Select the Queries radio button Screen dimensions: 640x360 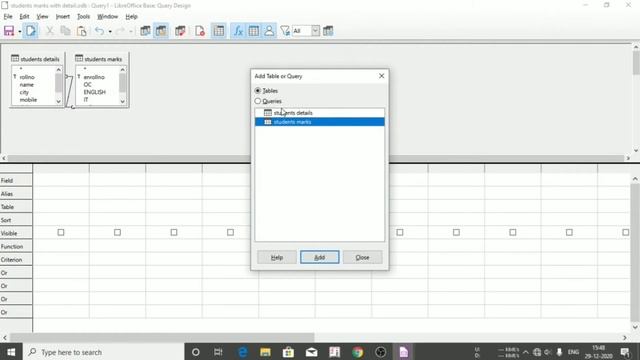coord(258,101)
